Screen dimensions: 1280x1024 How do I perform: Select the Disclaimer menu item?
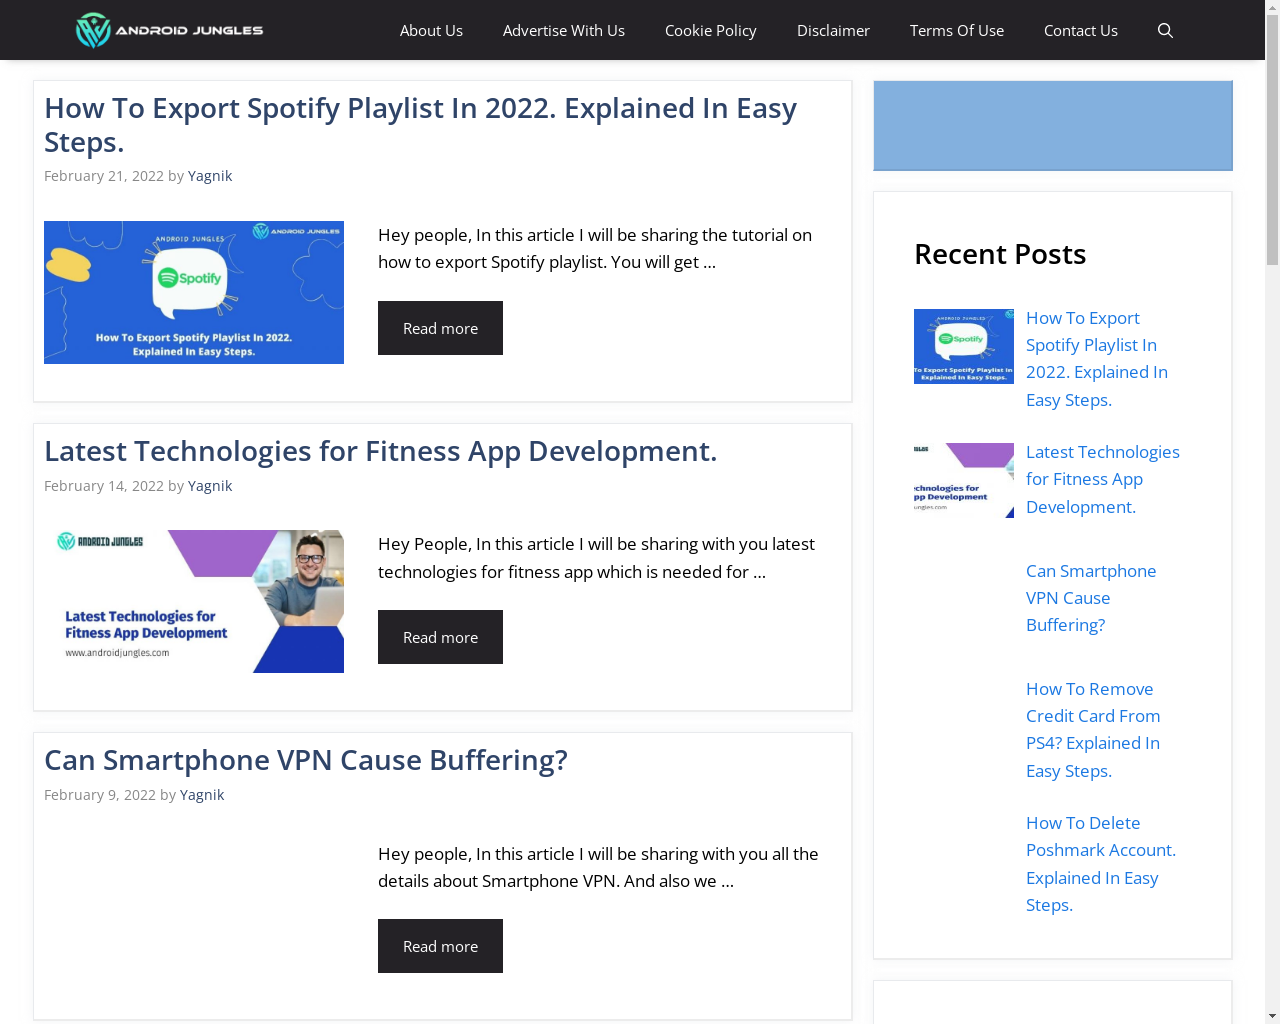tap(833, 30)
